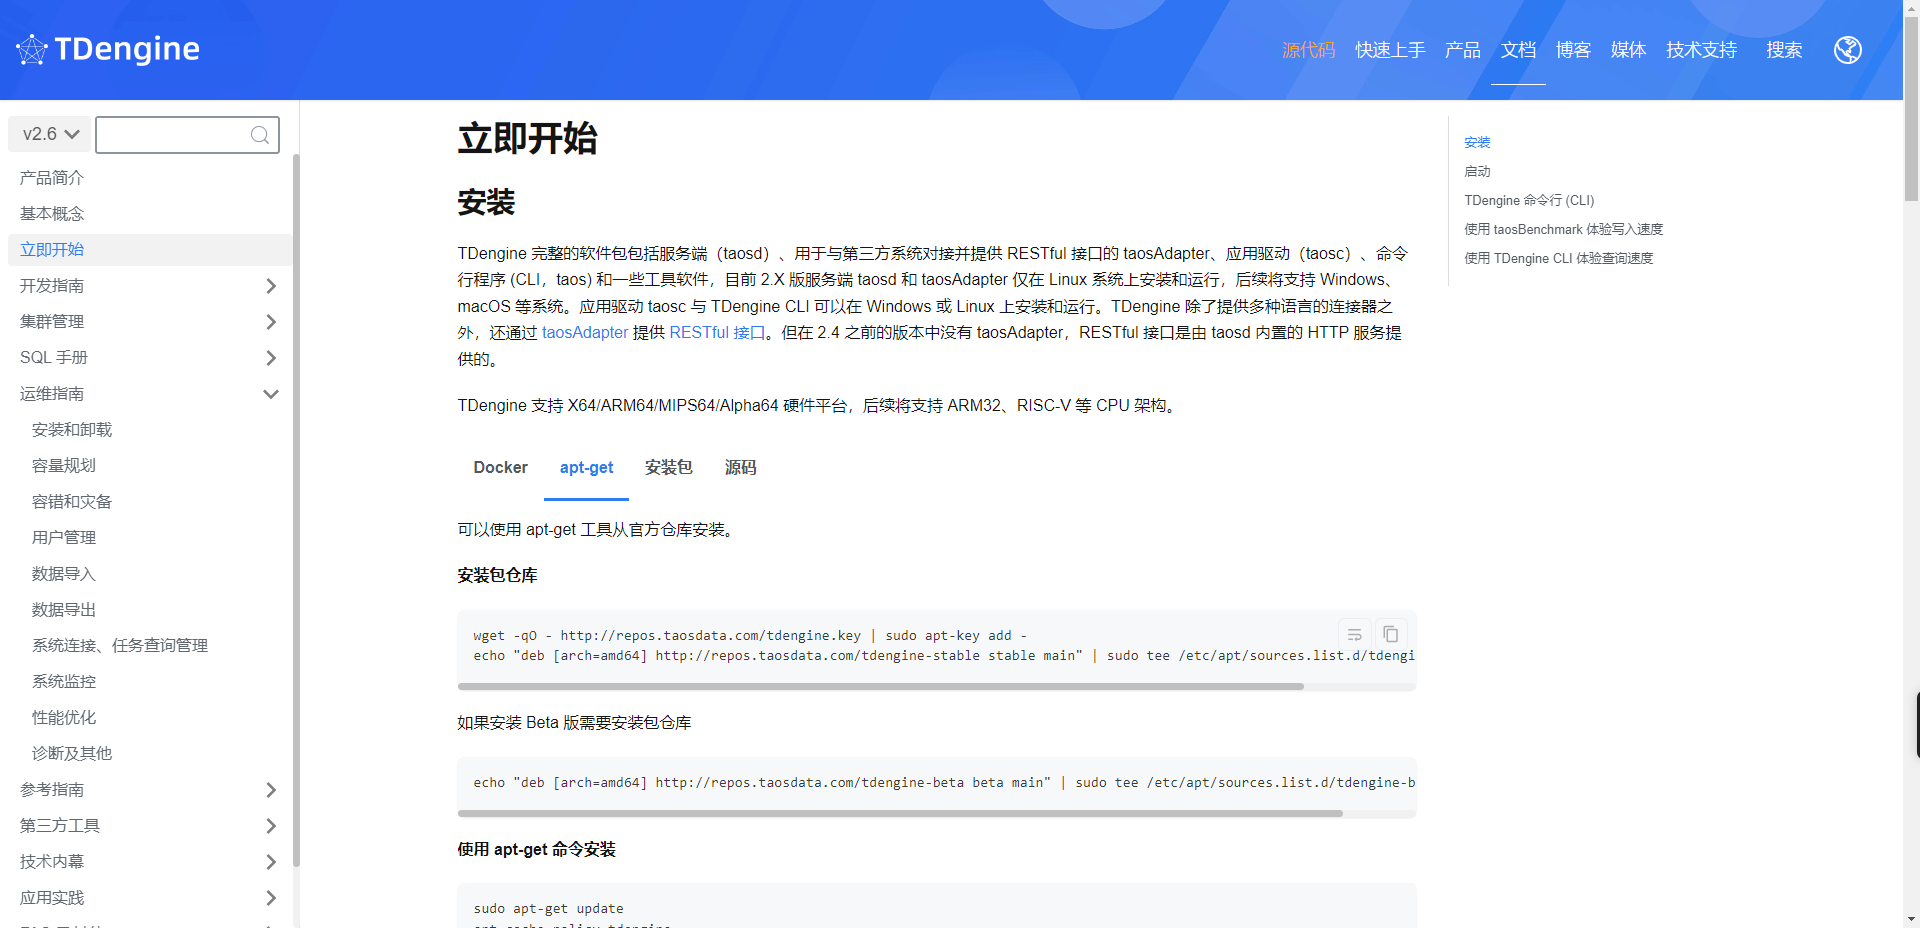
Task: Open 基本概念 in sidebar
Action: pyautogui.click(x=150, y=214)
